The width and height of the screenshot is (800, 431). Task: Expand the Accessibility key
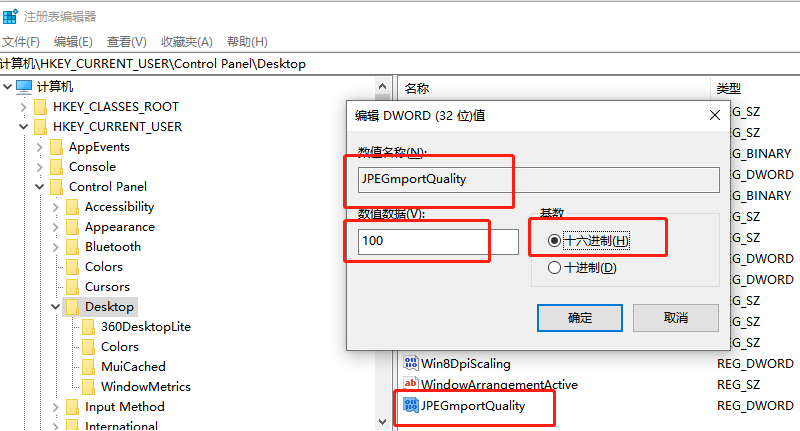point(56,207)
